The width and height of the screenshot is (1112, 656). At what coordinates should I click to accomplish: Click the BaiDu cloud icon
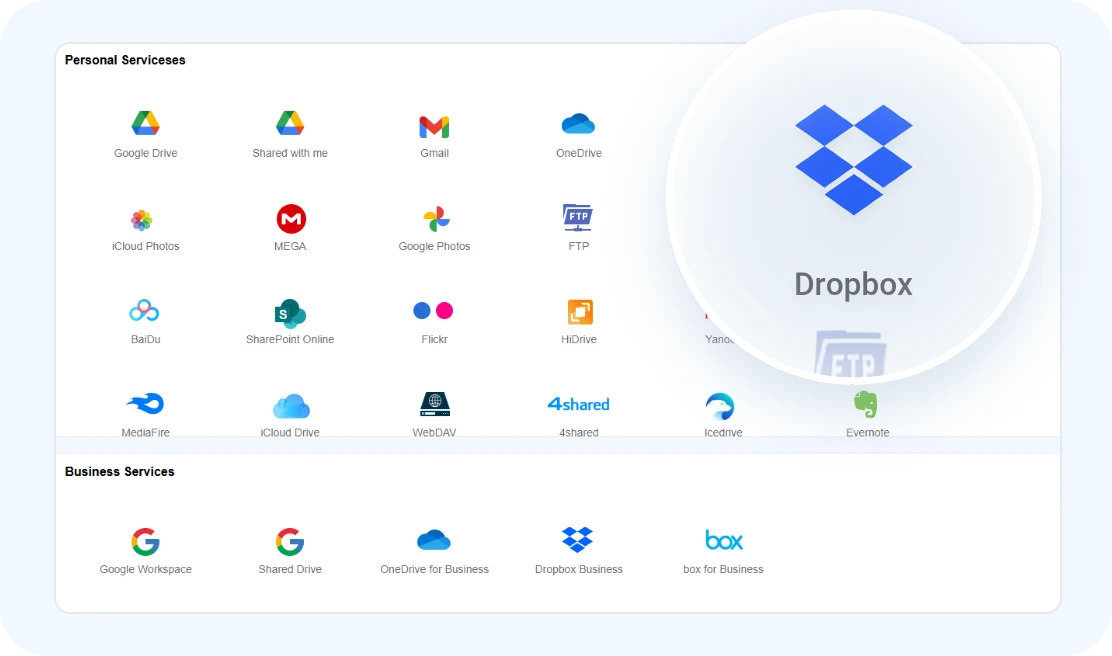point(144,311)
